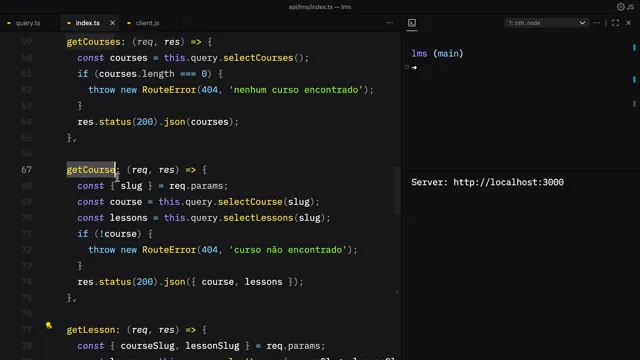
Task: Open the Terminal panel tab icon
Action: (x=412, y=23)
